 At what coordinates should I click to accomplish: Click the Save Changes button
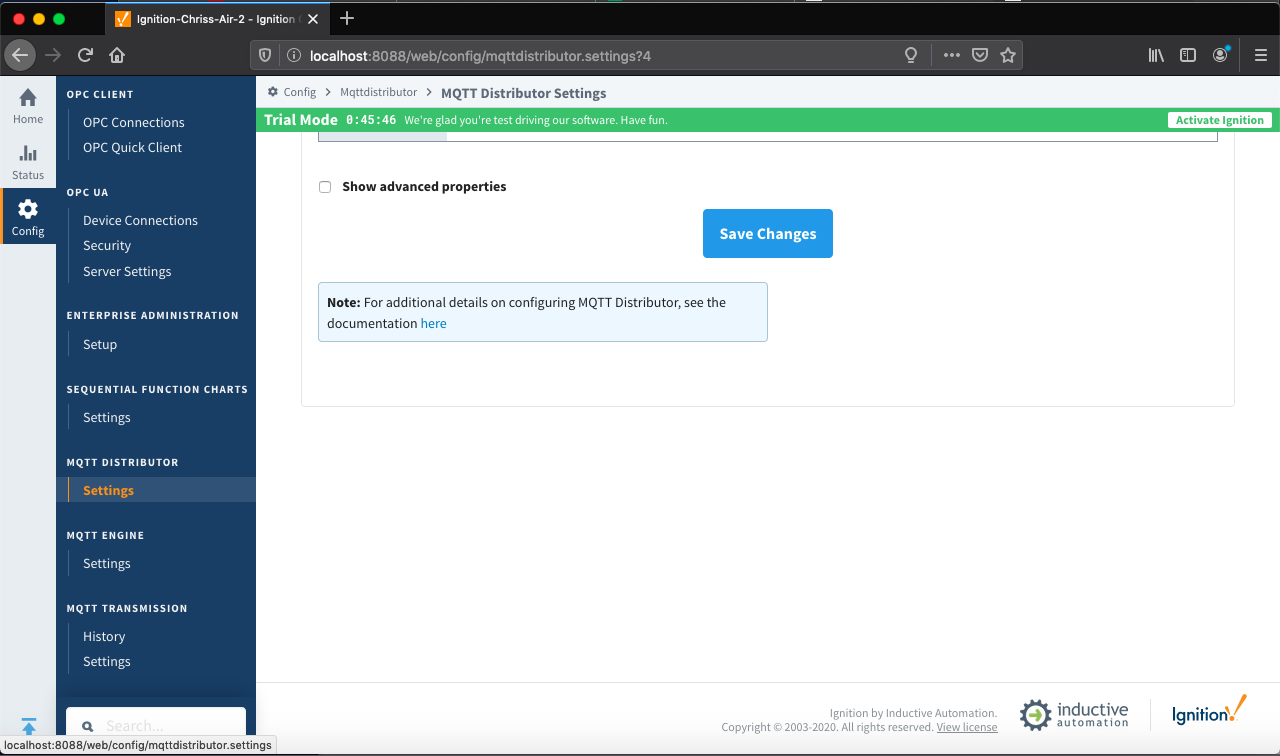768,233
